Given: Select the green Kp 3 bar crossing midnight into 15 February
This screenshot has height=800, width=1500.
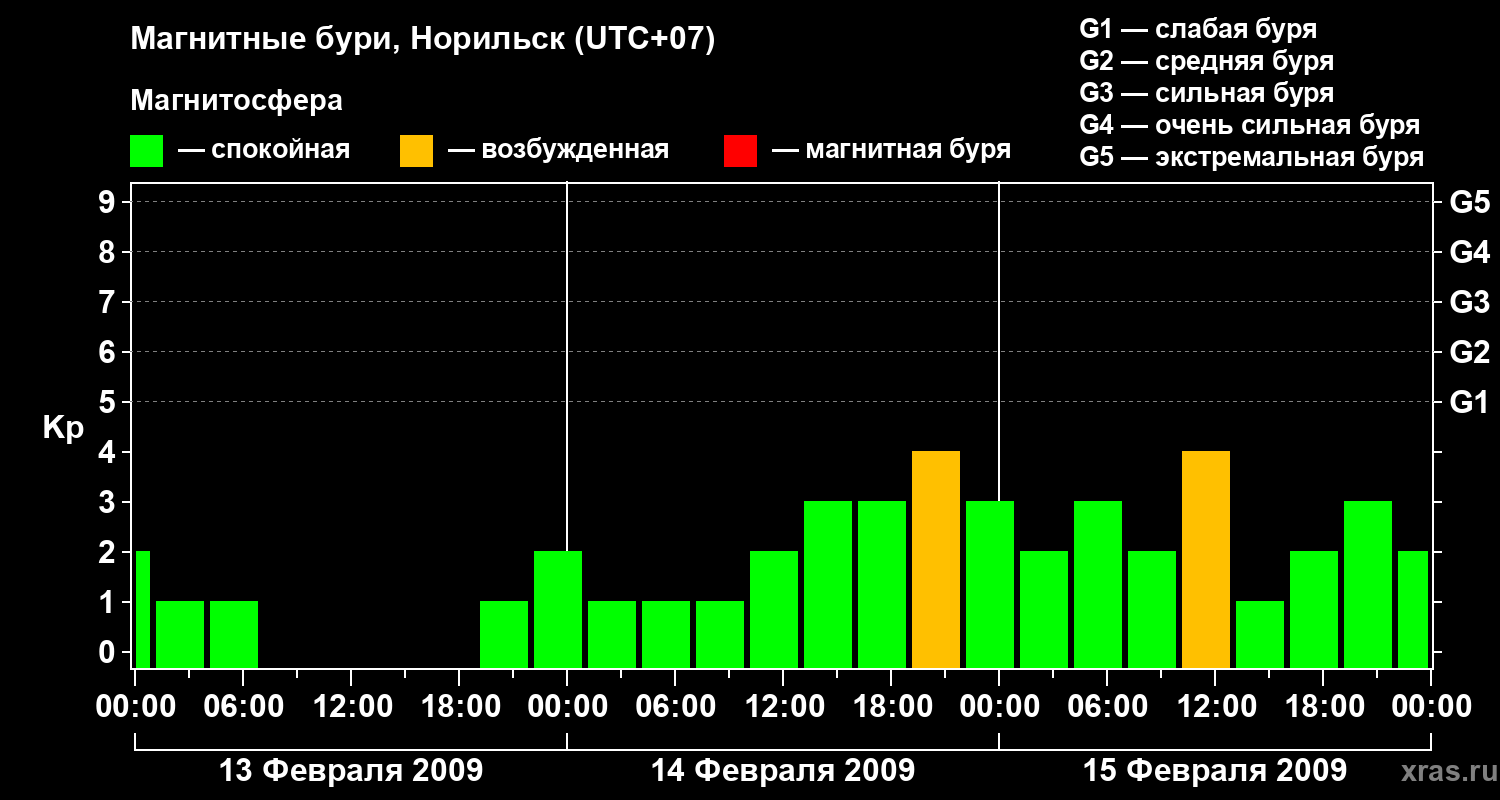Looking at the screenshot, I should [990, 585].
